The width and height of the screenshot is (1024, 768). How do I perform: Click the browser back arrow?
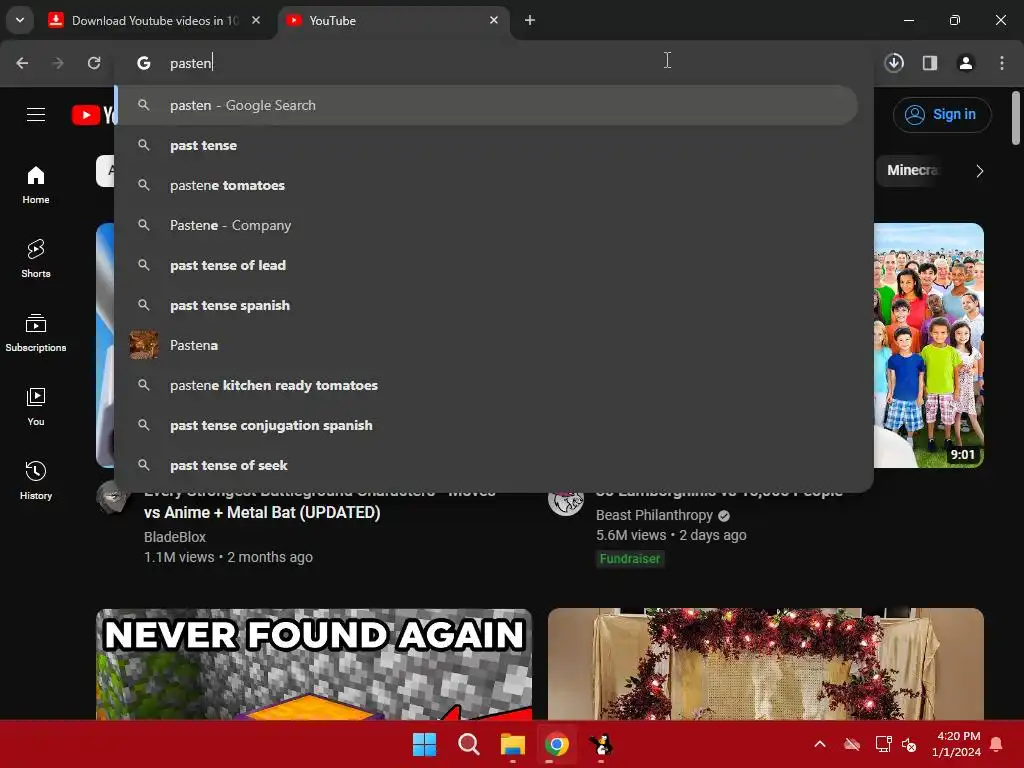(x=22, y=63)
